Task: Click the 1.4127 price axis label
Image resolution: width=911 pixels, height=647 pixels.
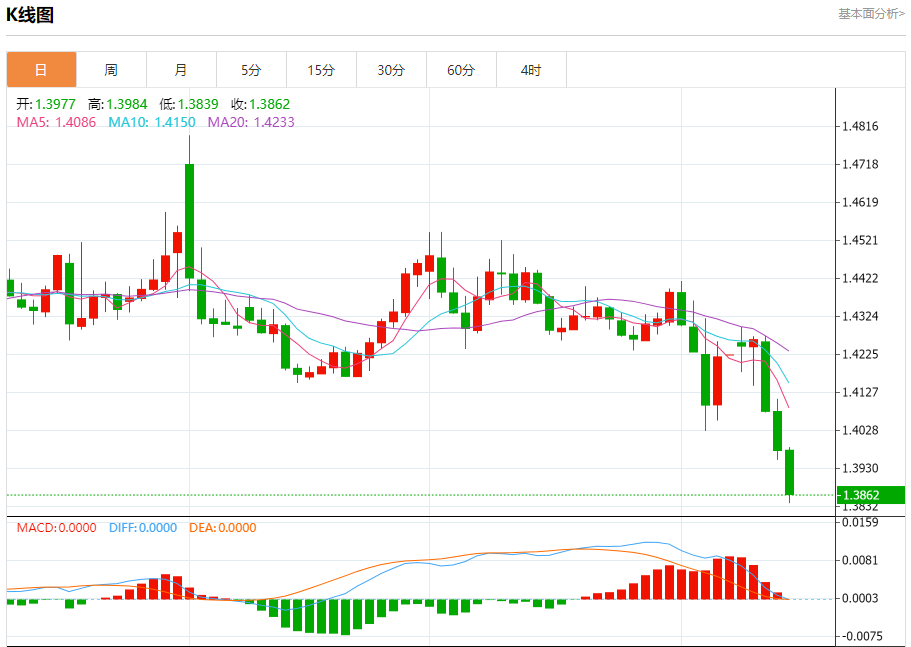Action: coord(860,392)
